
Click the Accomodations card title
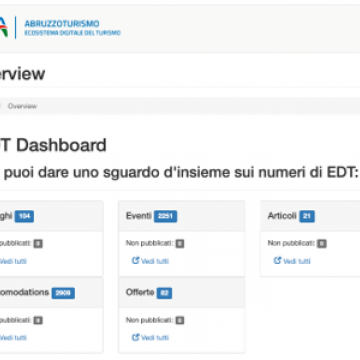24,292
